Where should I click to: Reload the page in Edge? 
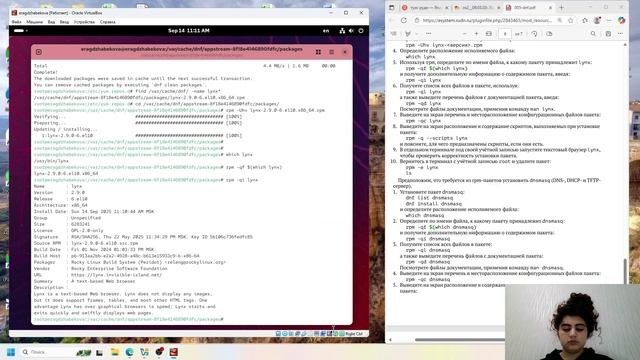(x=404, y=20)
